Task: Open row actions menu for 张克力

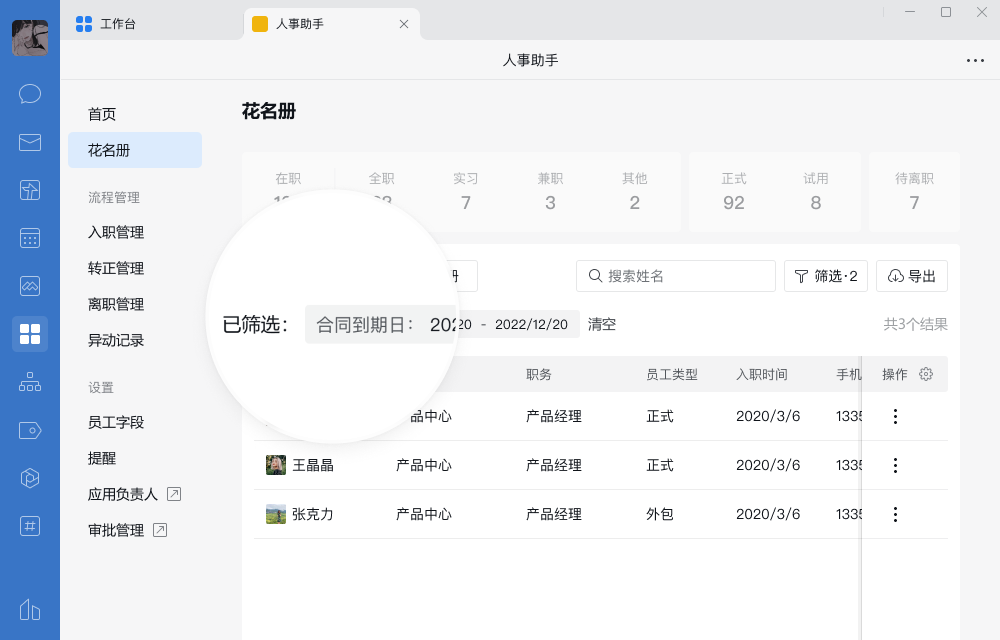Action: pos(895,514)
